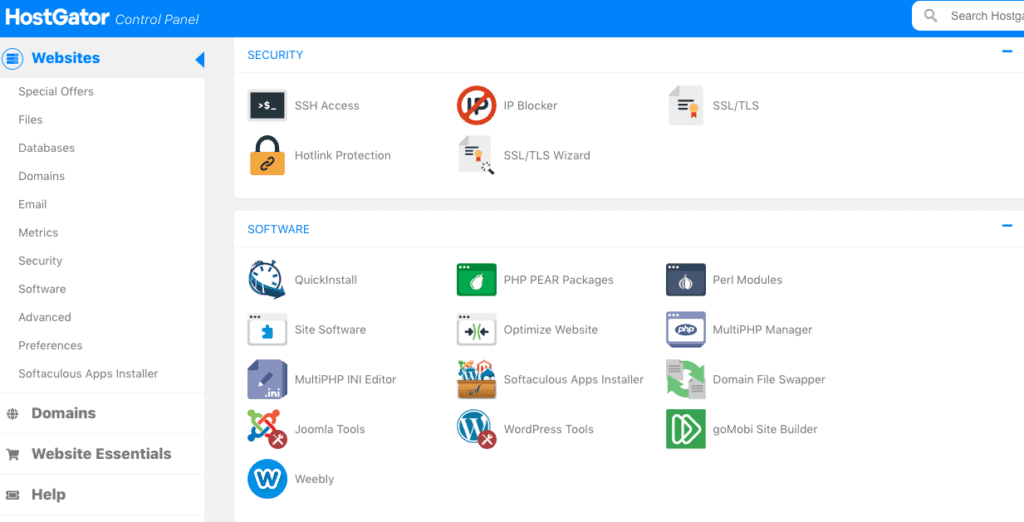This screenshot has height=522, width=1024.
Task: Open the WordPress Tools text link
Action: coord(549,429)
